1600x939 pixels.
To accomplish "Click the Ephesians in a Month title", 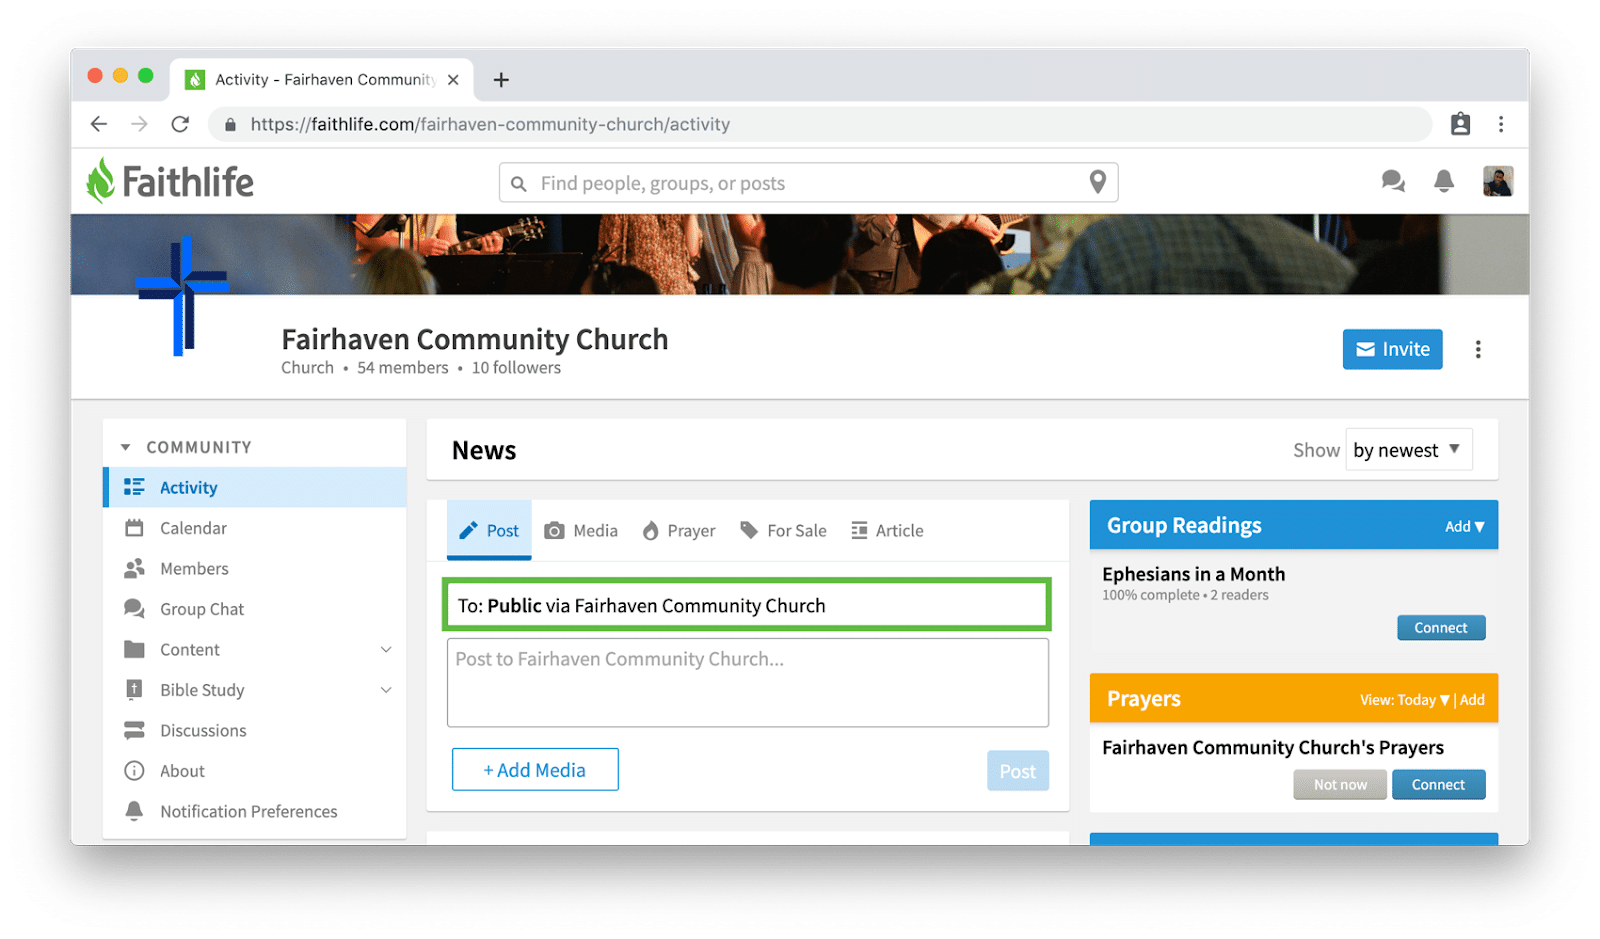I will (1193, 574).
